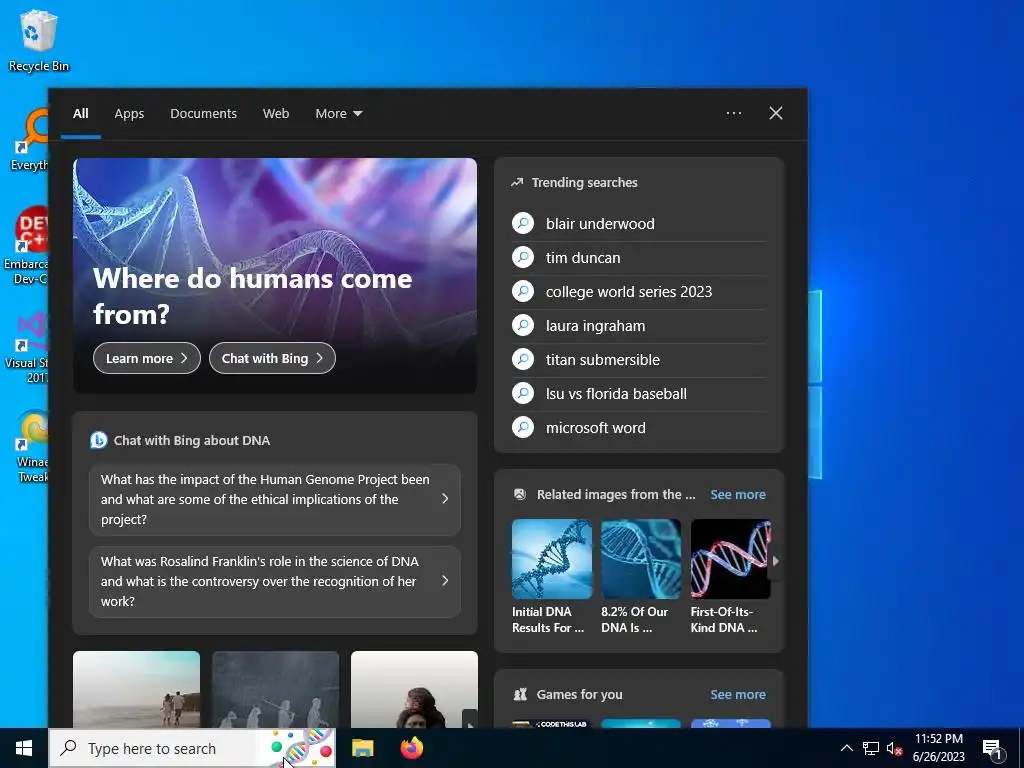
Task: Open 8.2% Of Our DNA image thumbnail
Action: coord(641,559)
